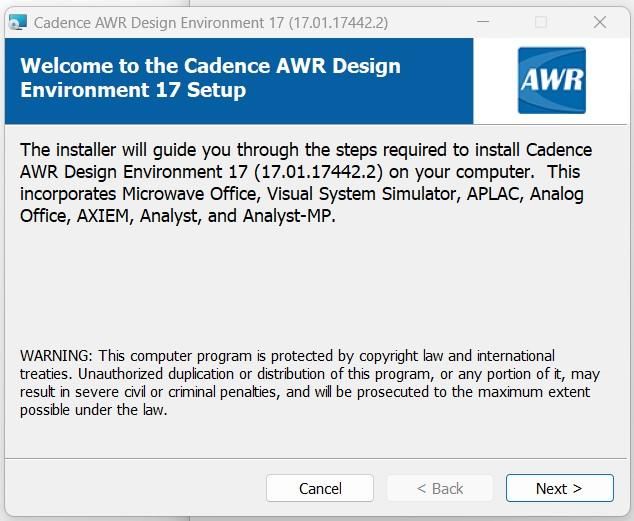Click the installer icon in the title bar
This screenshot has height=521, width=634.
click(18, 22)
